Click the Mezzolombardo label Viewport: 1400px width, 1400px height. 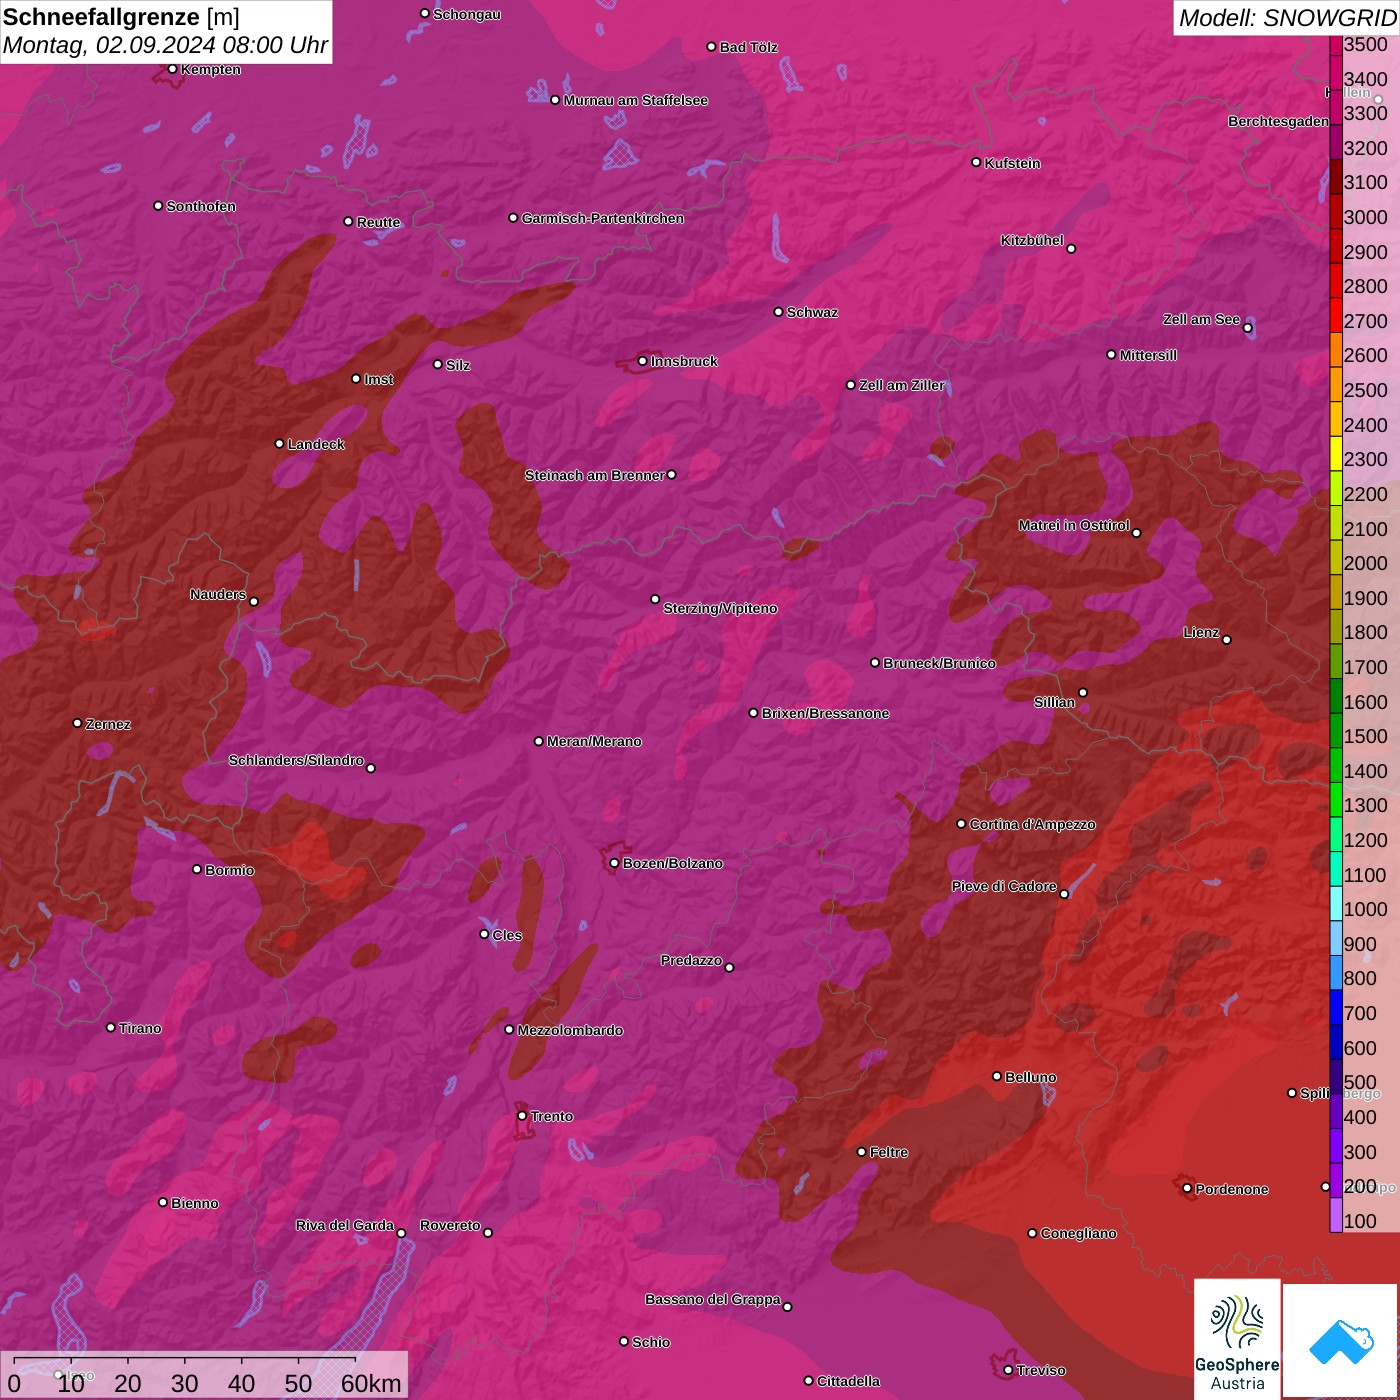570,1030
